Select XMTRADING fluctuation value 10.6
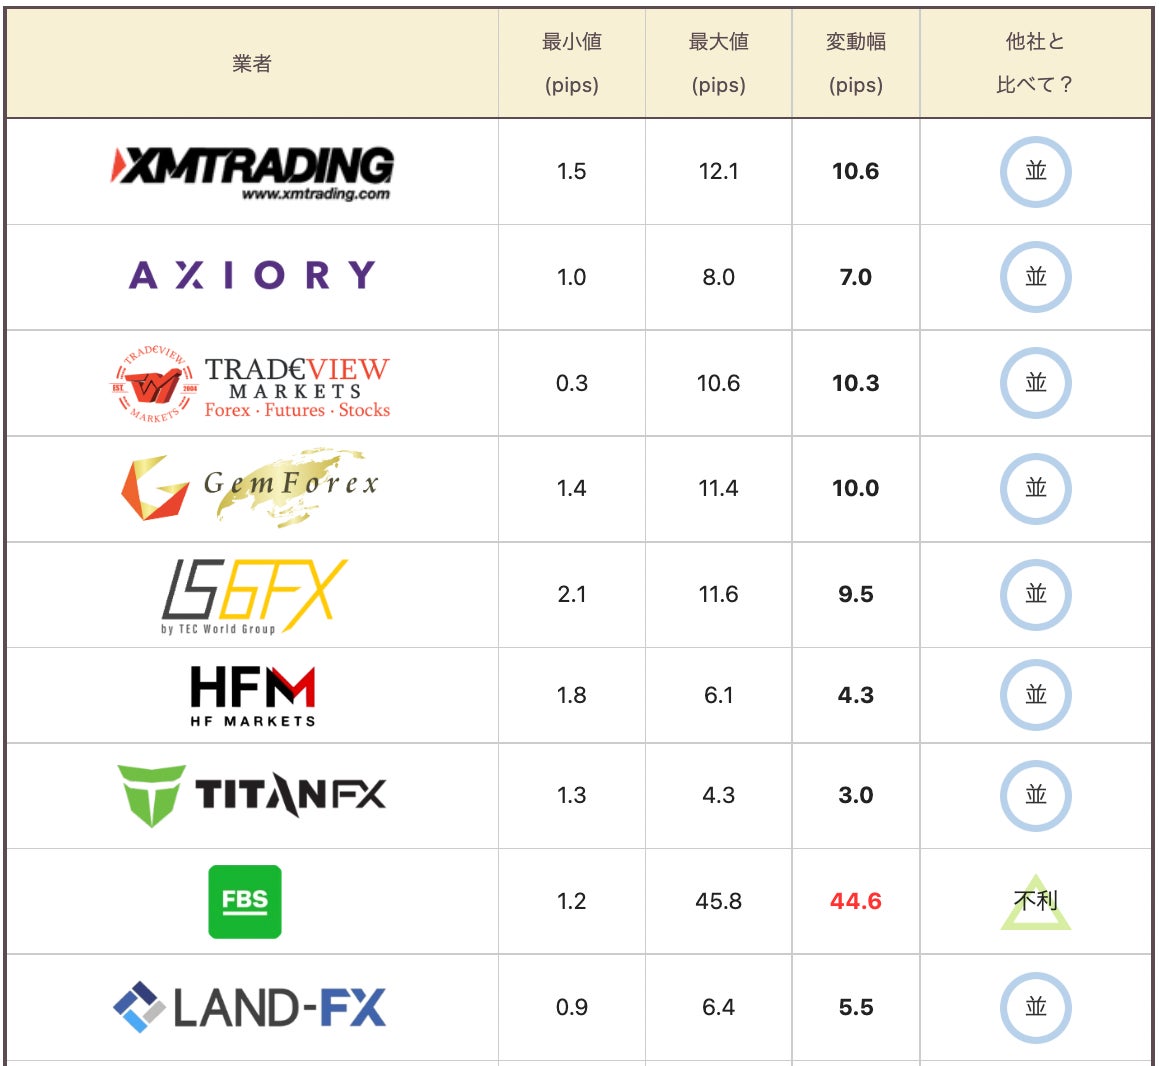1159x1066 pixels. click(x=856, y=172)
